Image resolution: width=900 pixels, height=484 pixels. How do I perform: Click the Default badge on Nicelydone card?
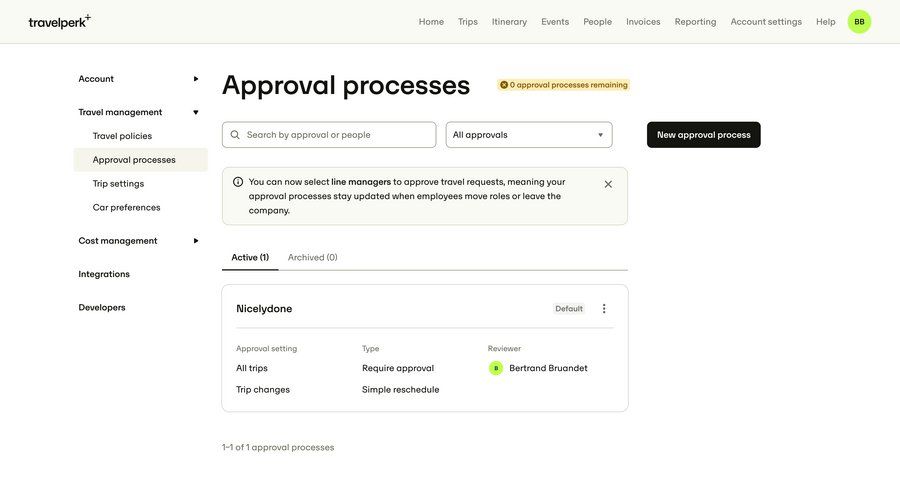click(x=569, y=309)
